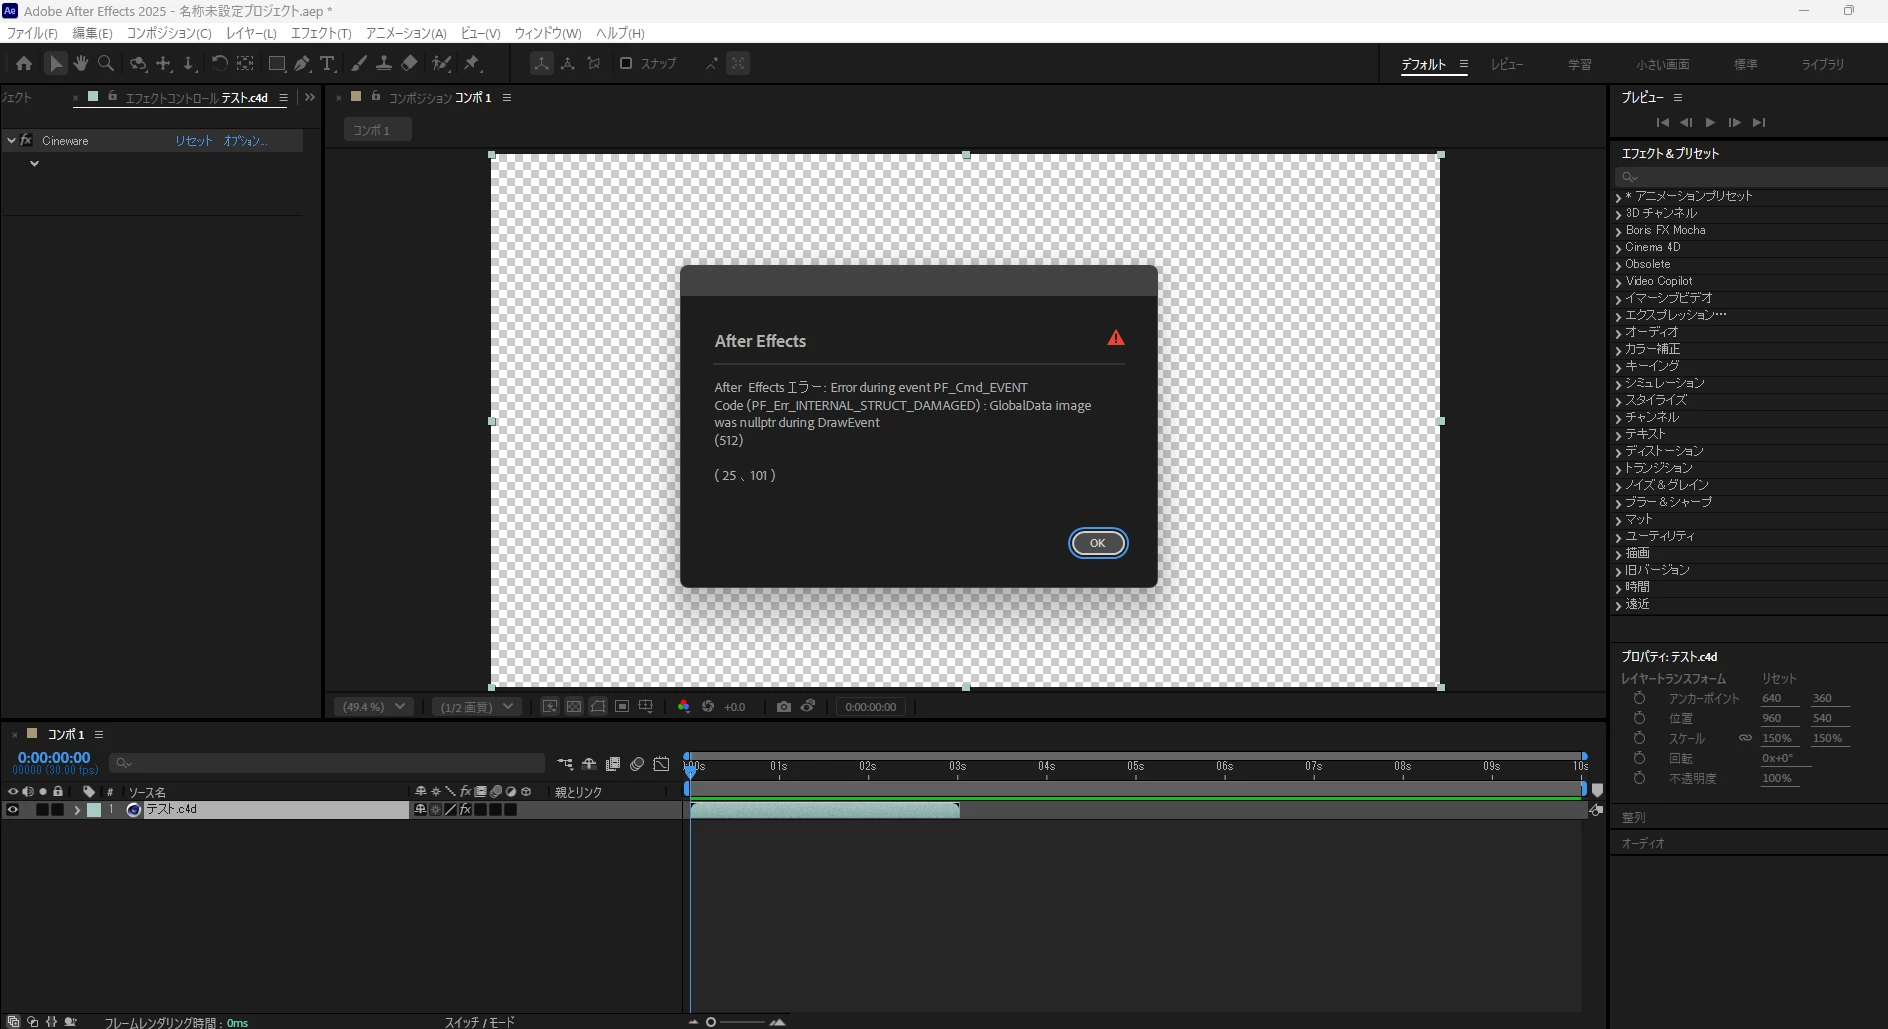Open the エフェクト(T) menu
This screenshot has height=1029, width=1888.
[321, 33]
